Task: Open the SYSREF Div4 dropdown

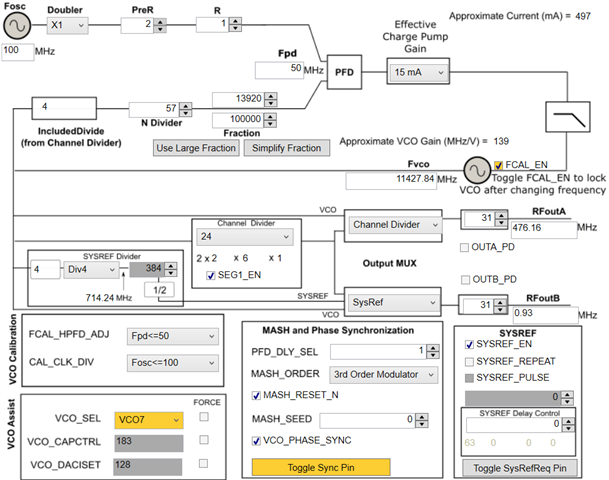Action: 91,270
